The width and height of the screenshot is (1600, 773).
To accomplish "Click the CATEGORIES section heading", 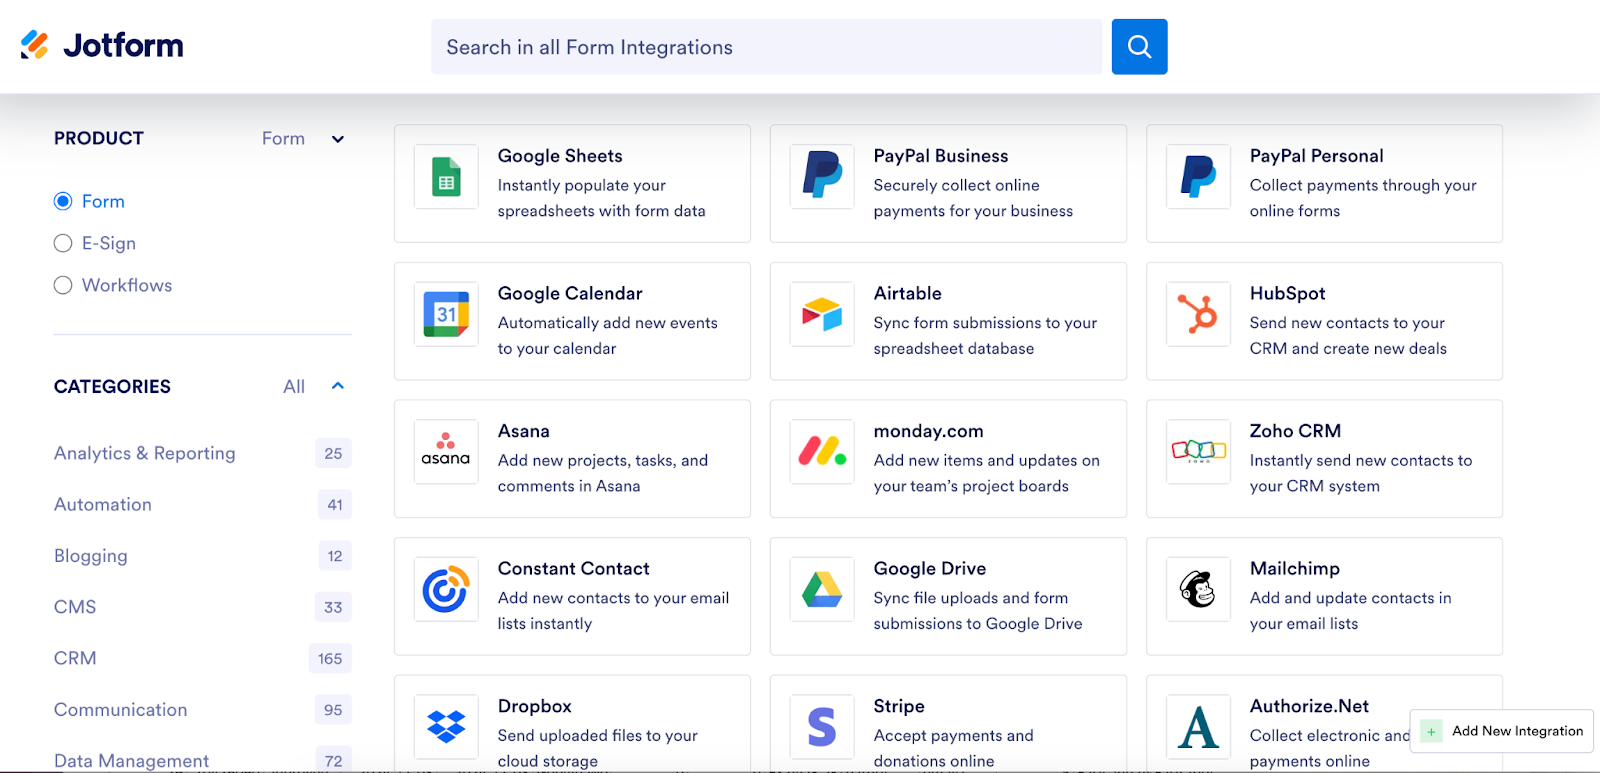I will pos(112,386).
